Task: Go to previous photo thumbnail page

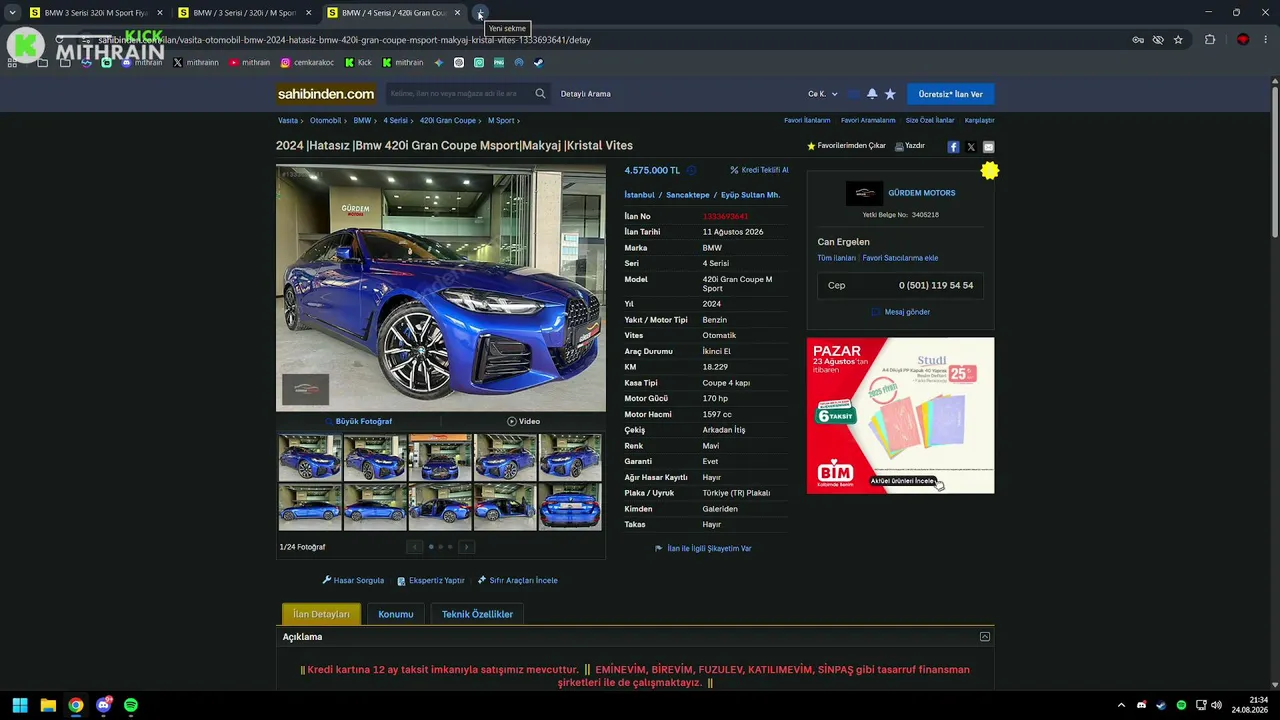Action: pyautogui.click(x=414, y=547)
